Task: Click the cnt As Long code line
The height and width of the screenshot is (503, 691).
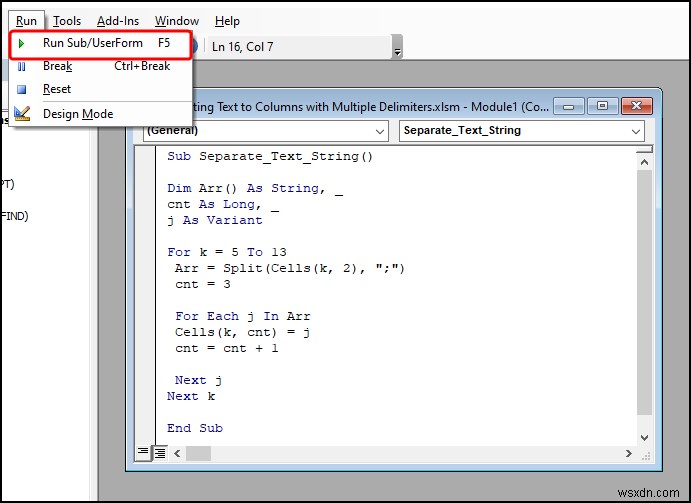Action: [223, 205]
